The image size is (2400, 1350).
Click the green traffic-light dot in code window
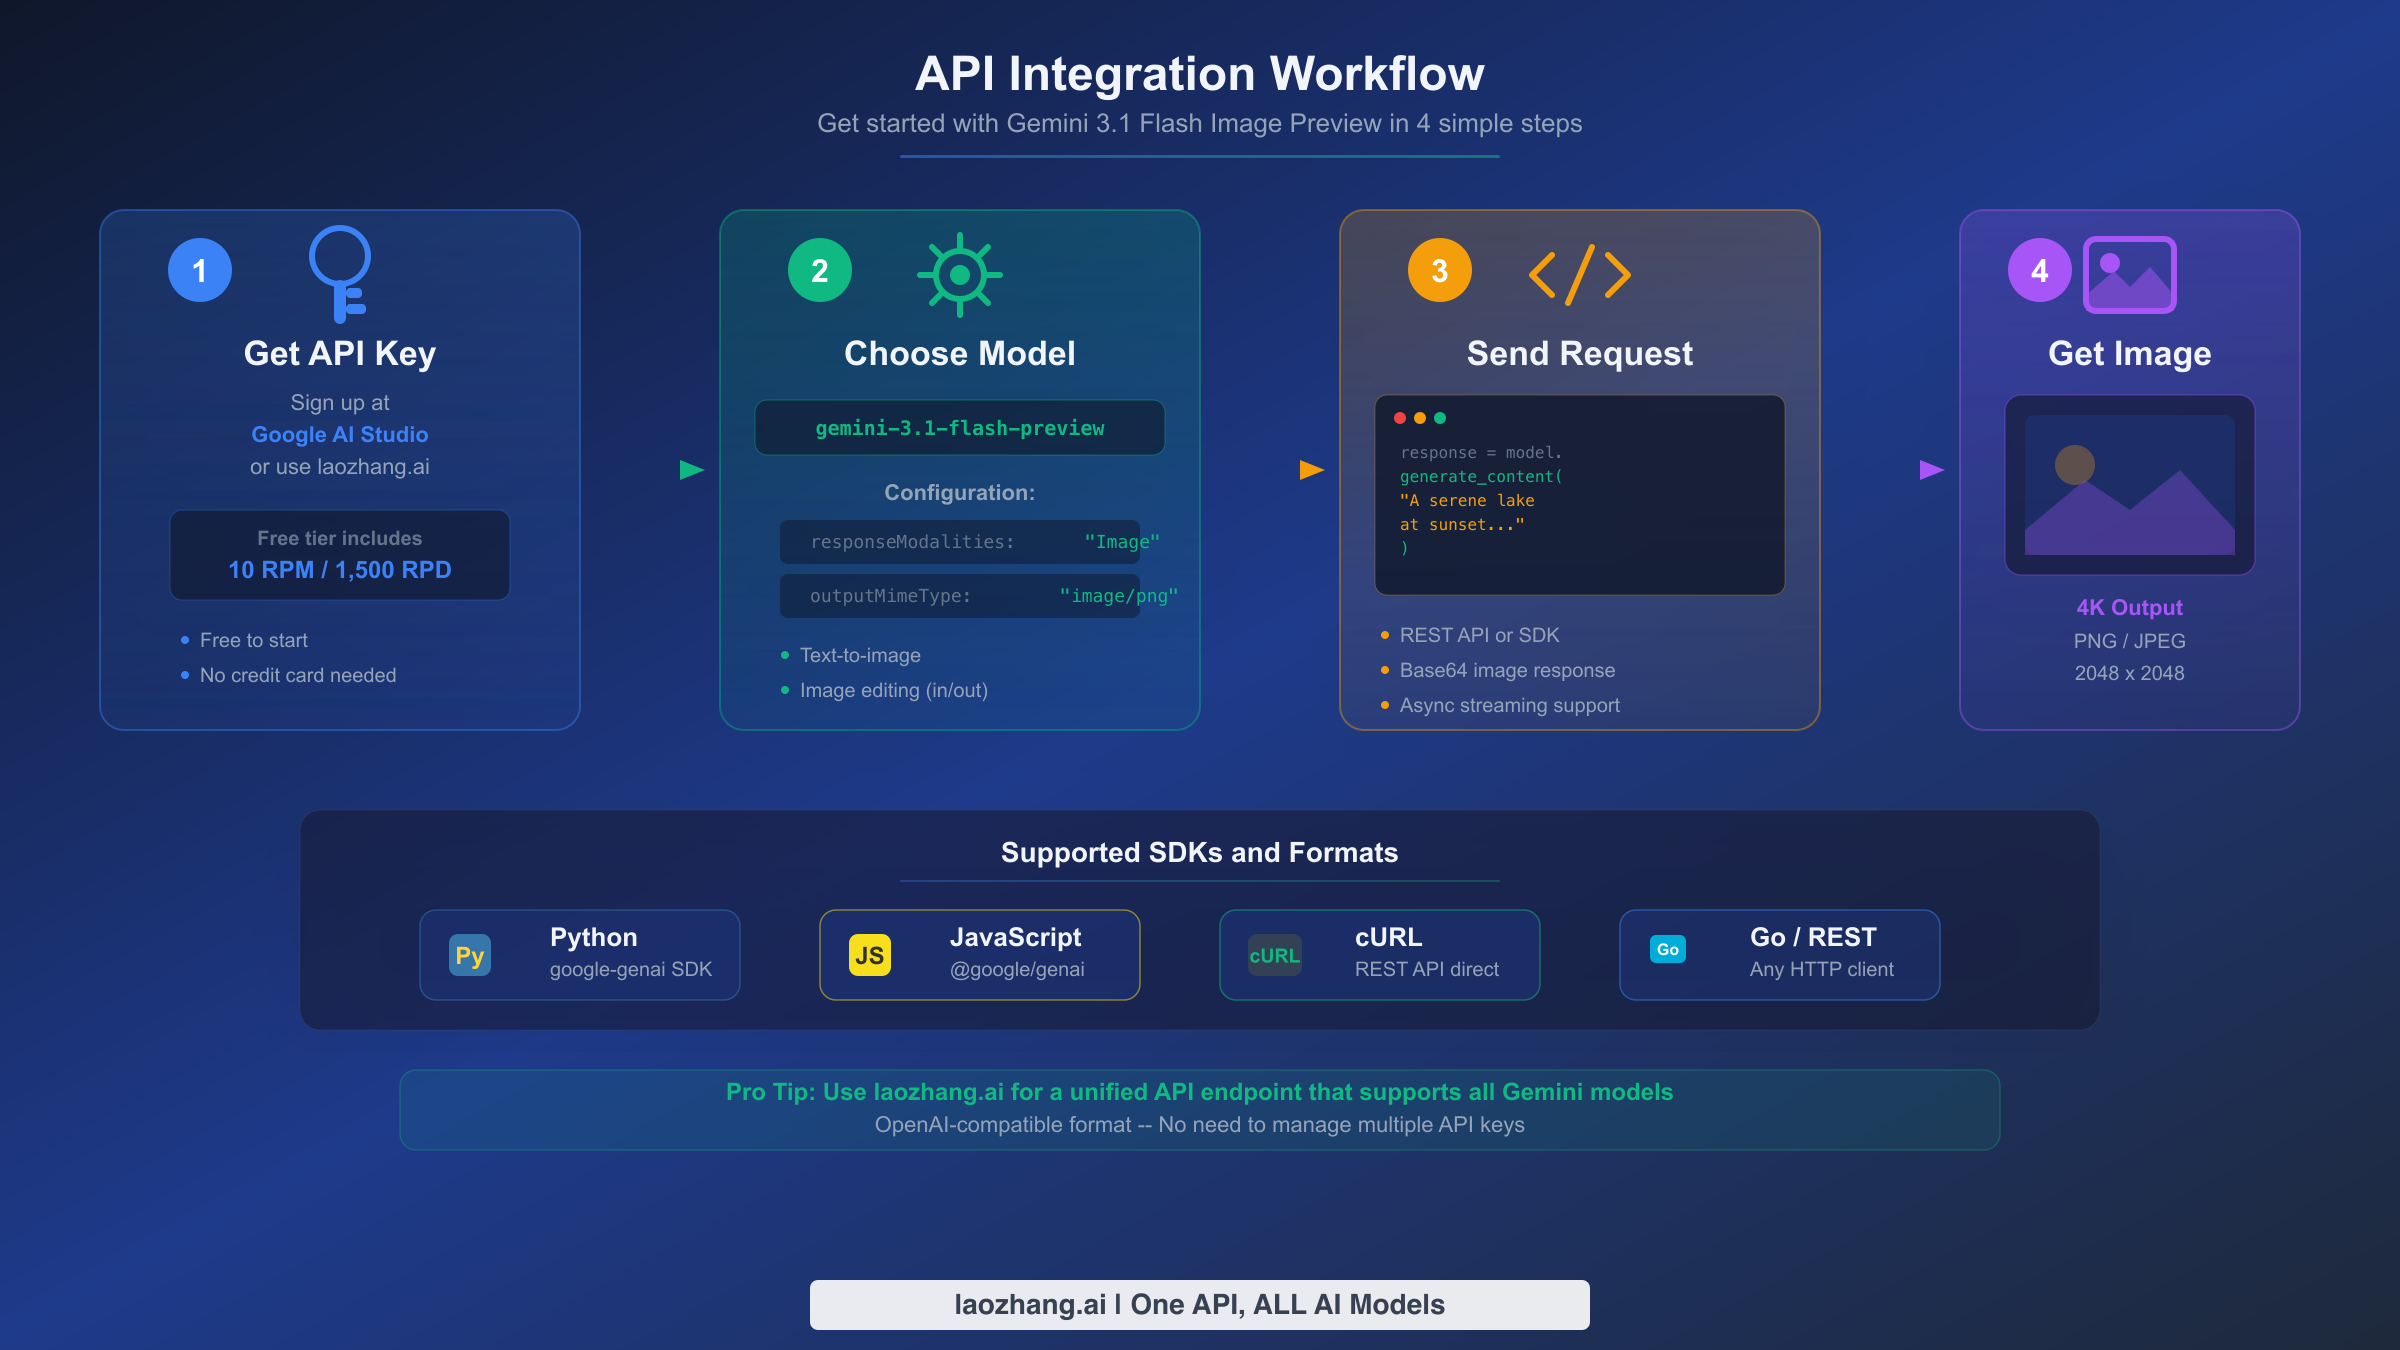pos(1440,416)
